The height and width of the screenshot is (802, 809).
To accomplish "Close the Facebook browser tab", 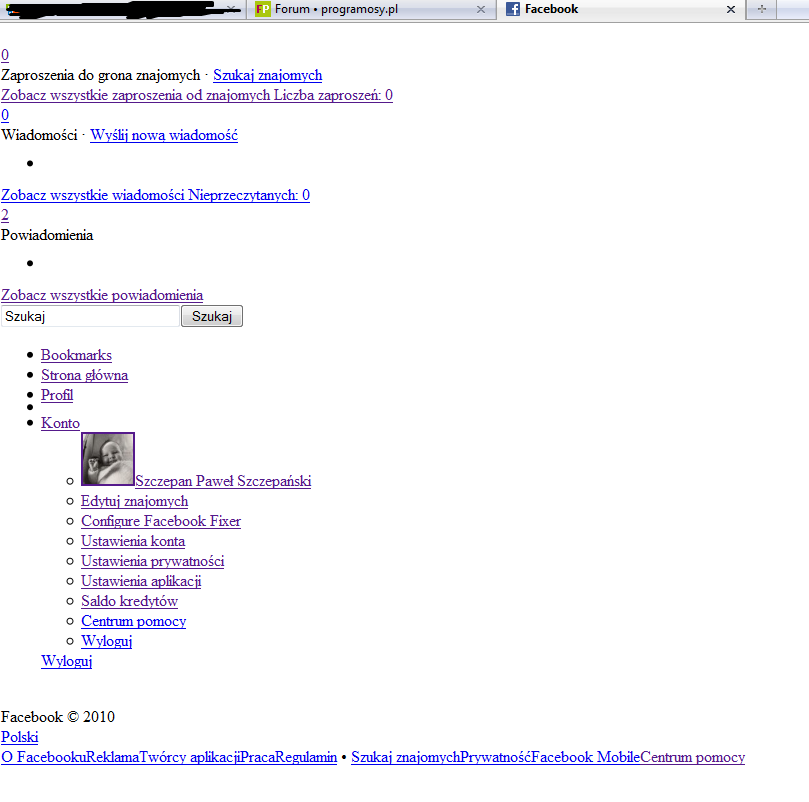I will (731, 9).
